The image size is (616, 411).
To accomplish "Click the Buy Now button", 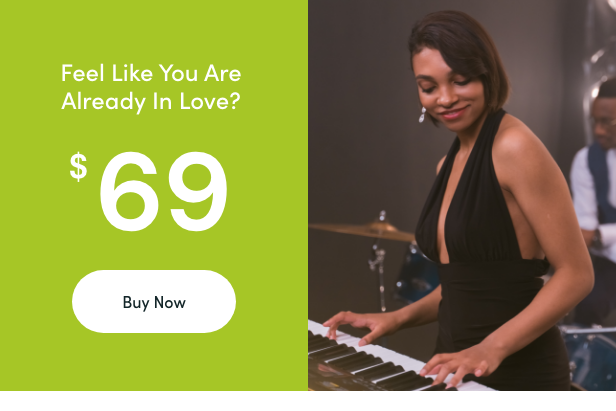I will (x=154, y=301).
